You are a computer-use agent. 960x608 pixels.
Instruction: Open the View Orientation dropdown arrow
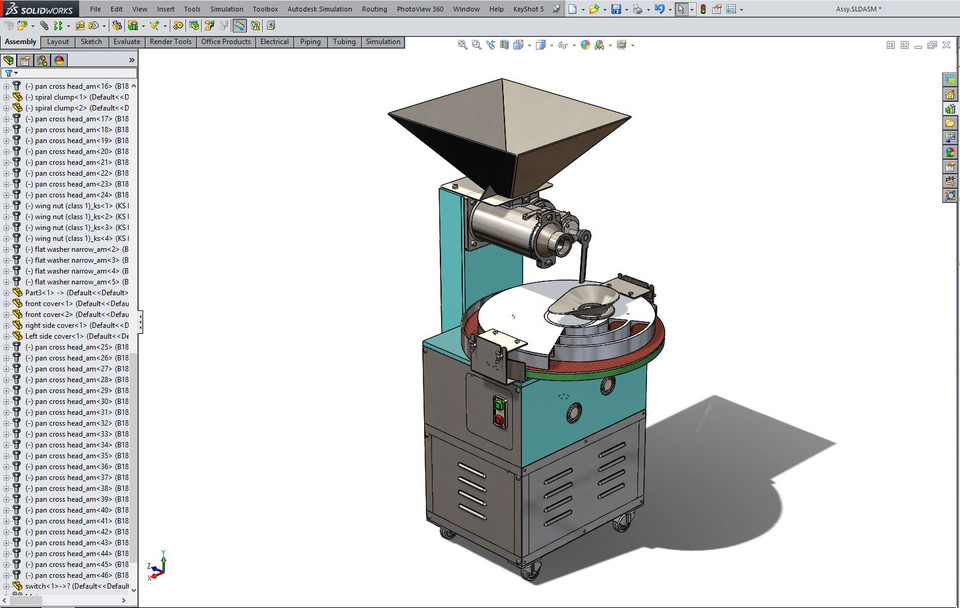click(529, 44)
